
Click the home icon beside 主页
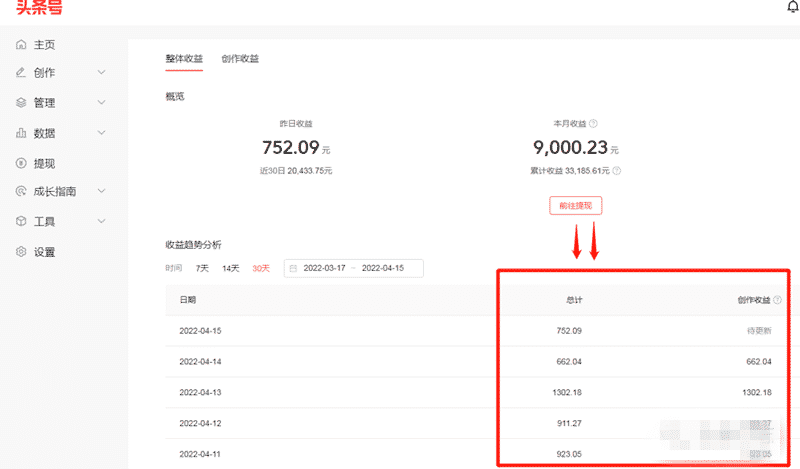pos(21,44)
